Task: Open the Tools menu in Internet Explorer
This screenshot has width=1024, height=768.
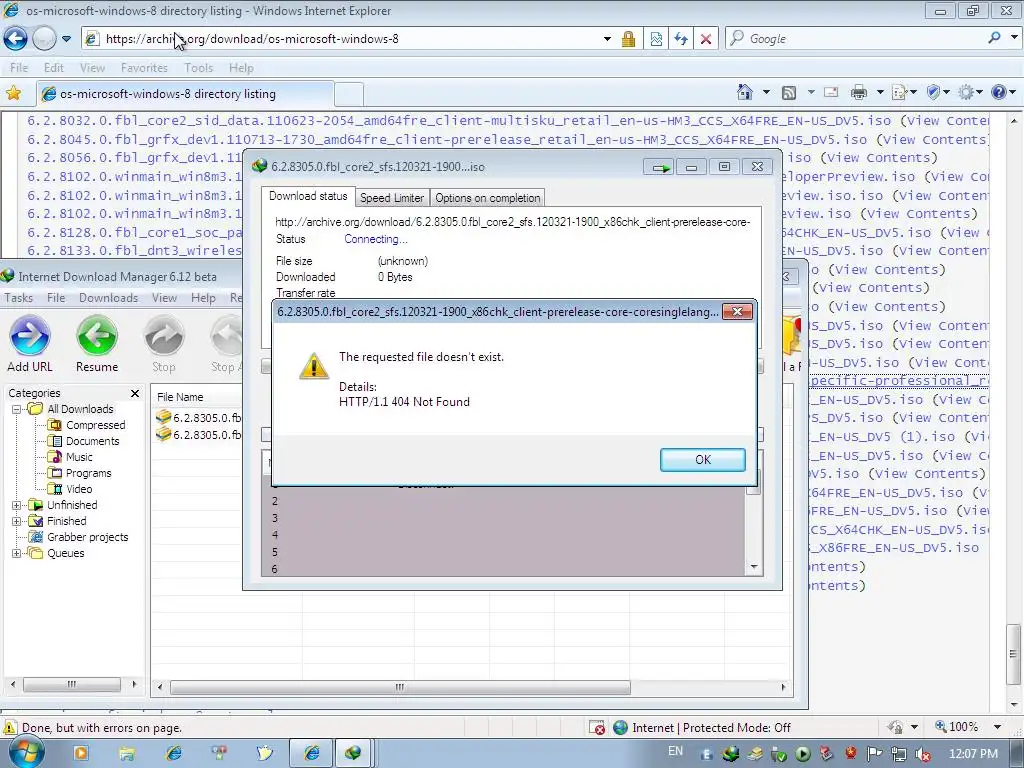Action: [x=199, y=68]
